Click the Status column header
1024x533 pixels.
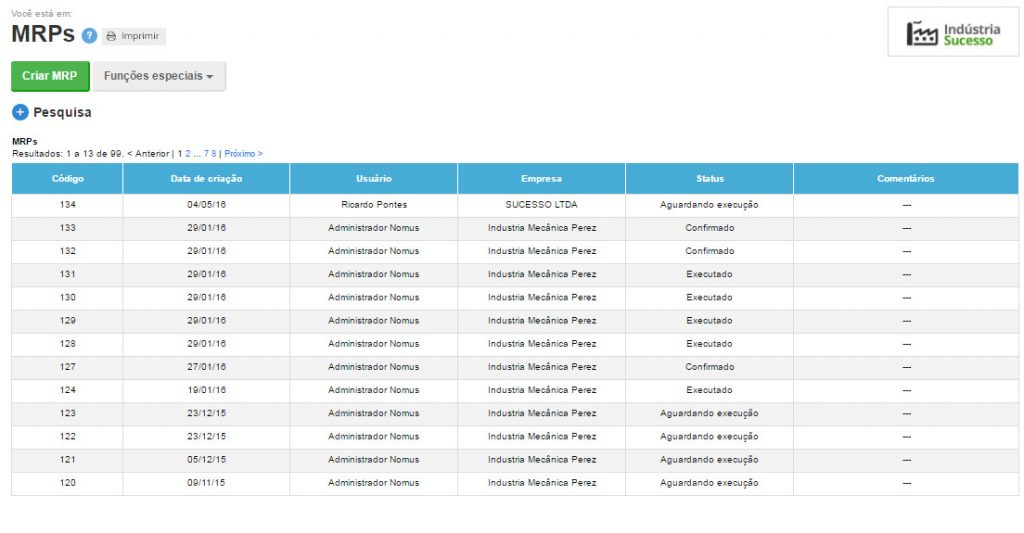(x=709, y=179)
